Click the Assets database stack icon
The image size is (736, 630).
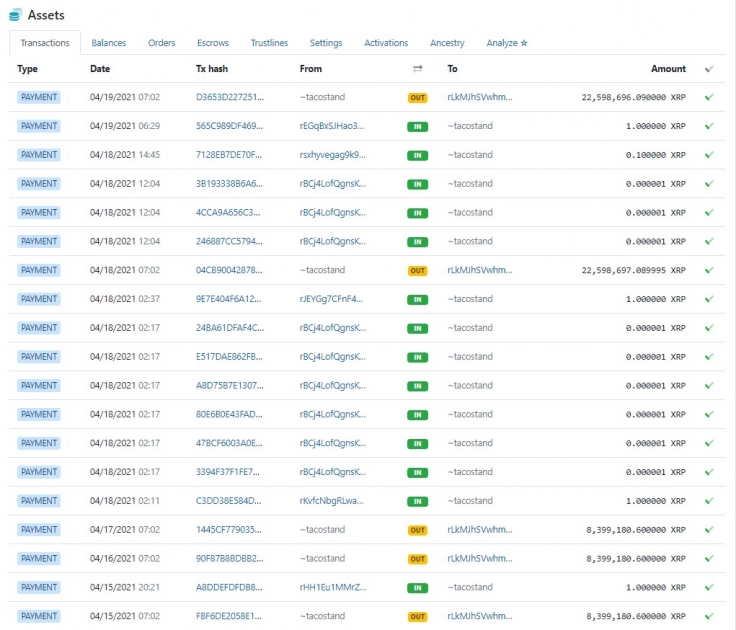tap(15, 15)
